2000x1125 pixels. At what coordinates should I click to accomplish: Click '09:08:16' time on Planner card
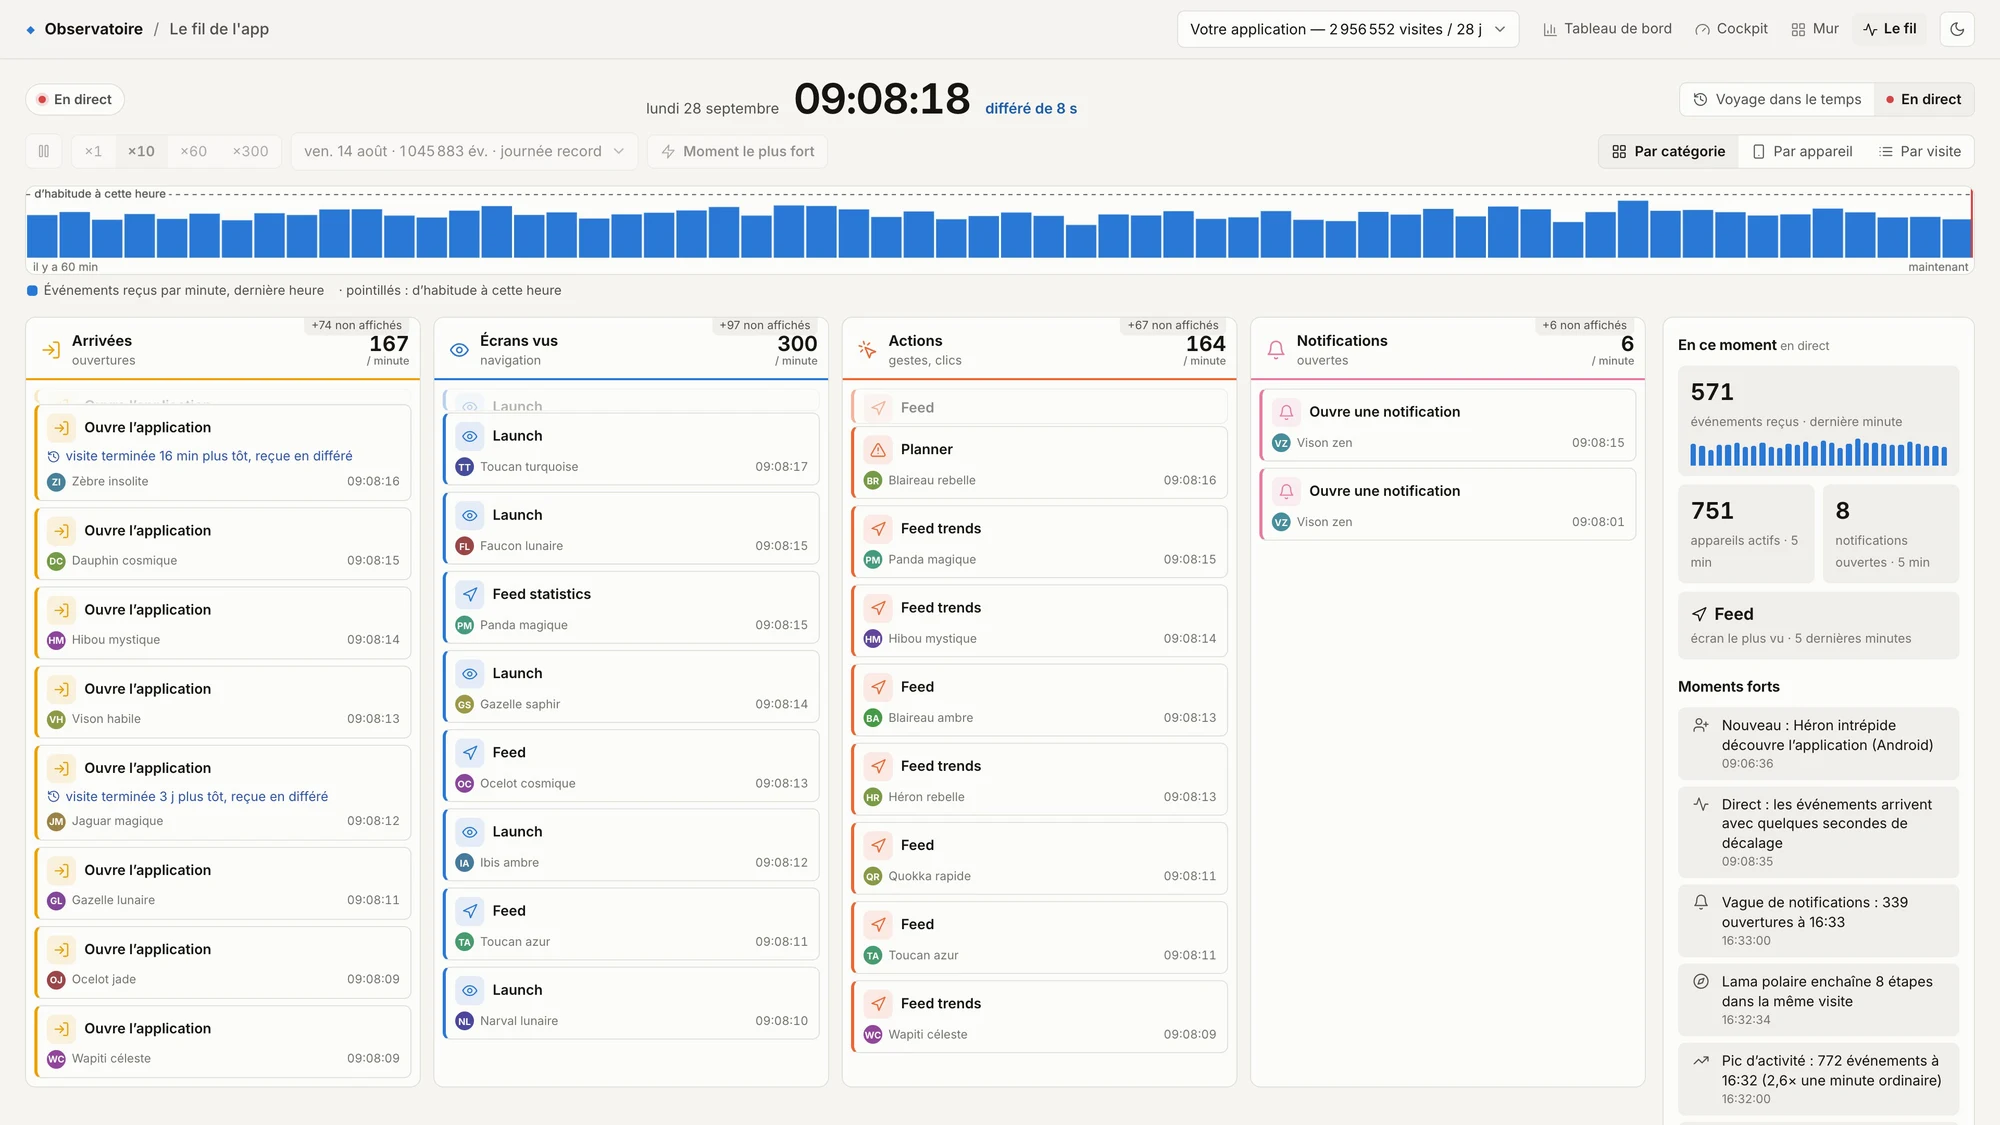point(1190,481)
